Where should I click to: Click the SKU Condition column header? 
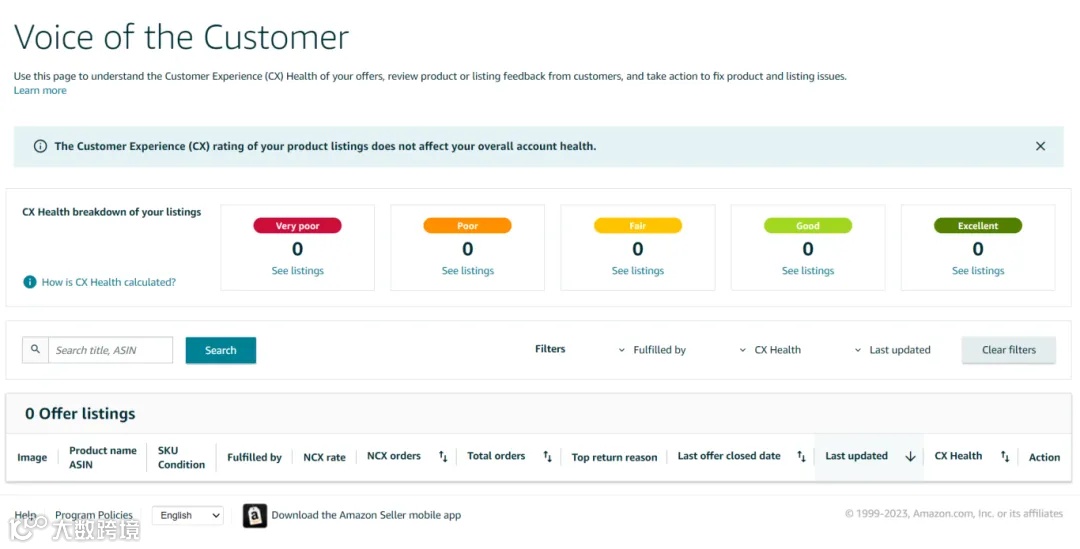coord(181,457)
